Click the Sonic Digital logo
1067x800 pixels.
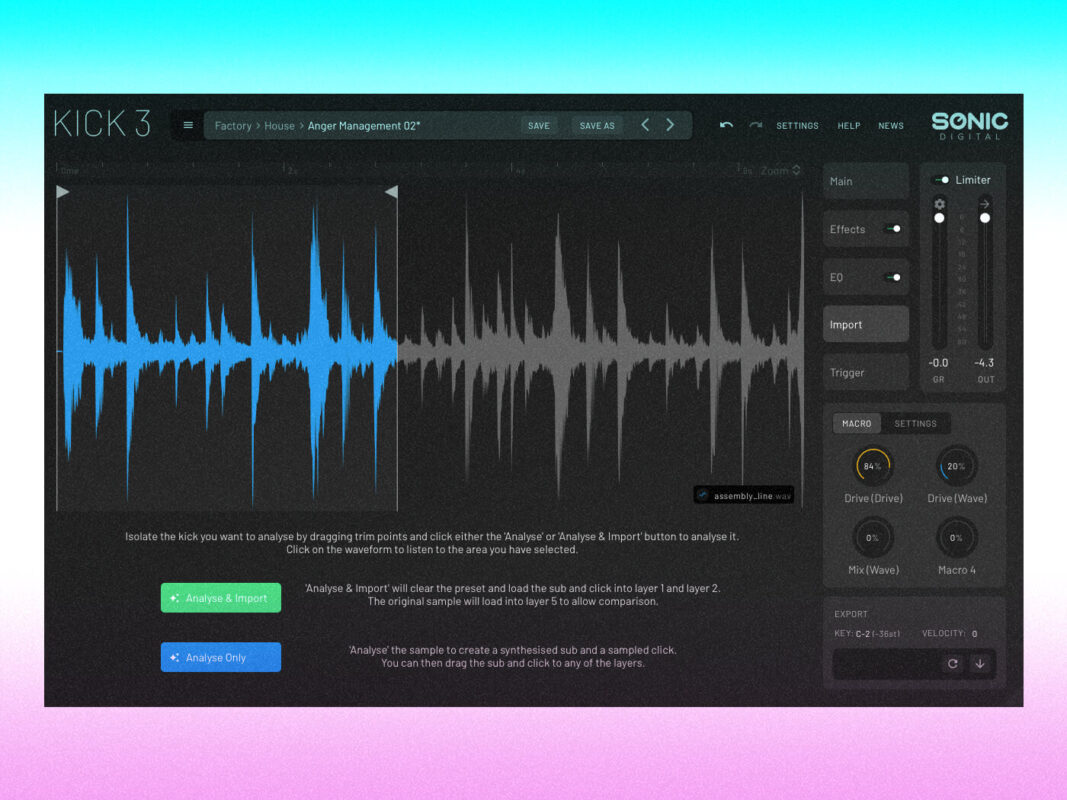pyautogui.click(x=969, y=125)
